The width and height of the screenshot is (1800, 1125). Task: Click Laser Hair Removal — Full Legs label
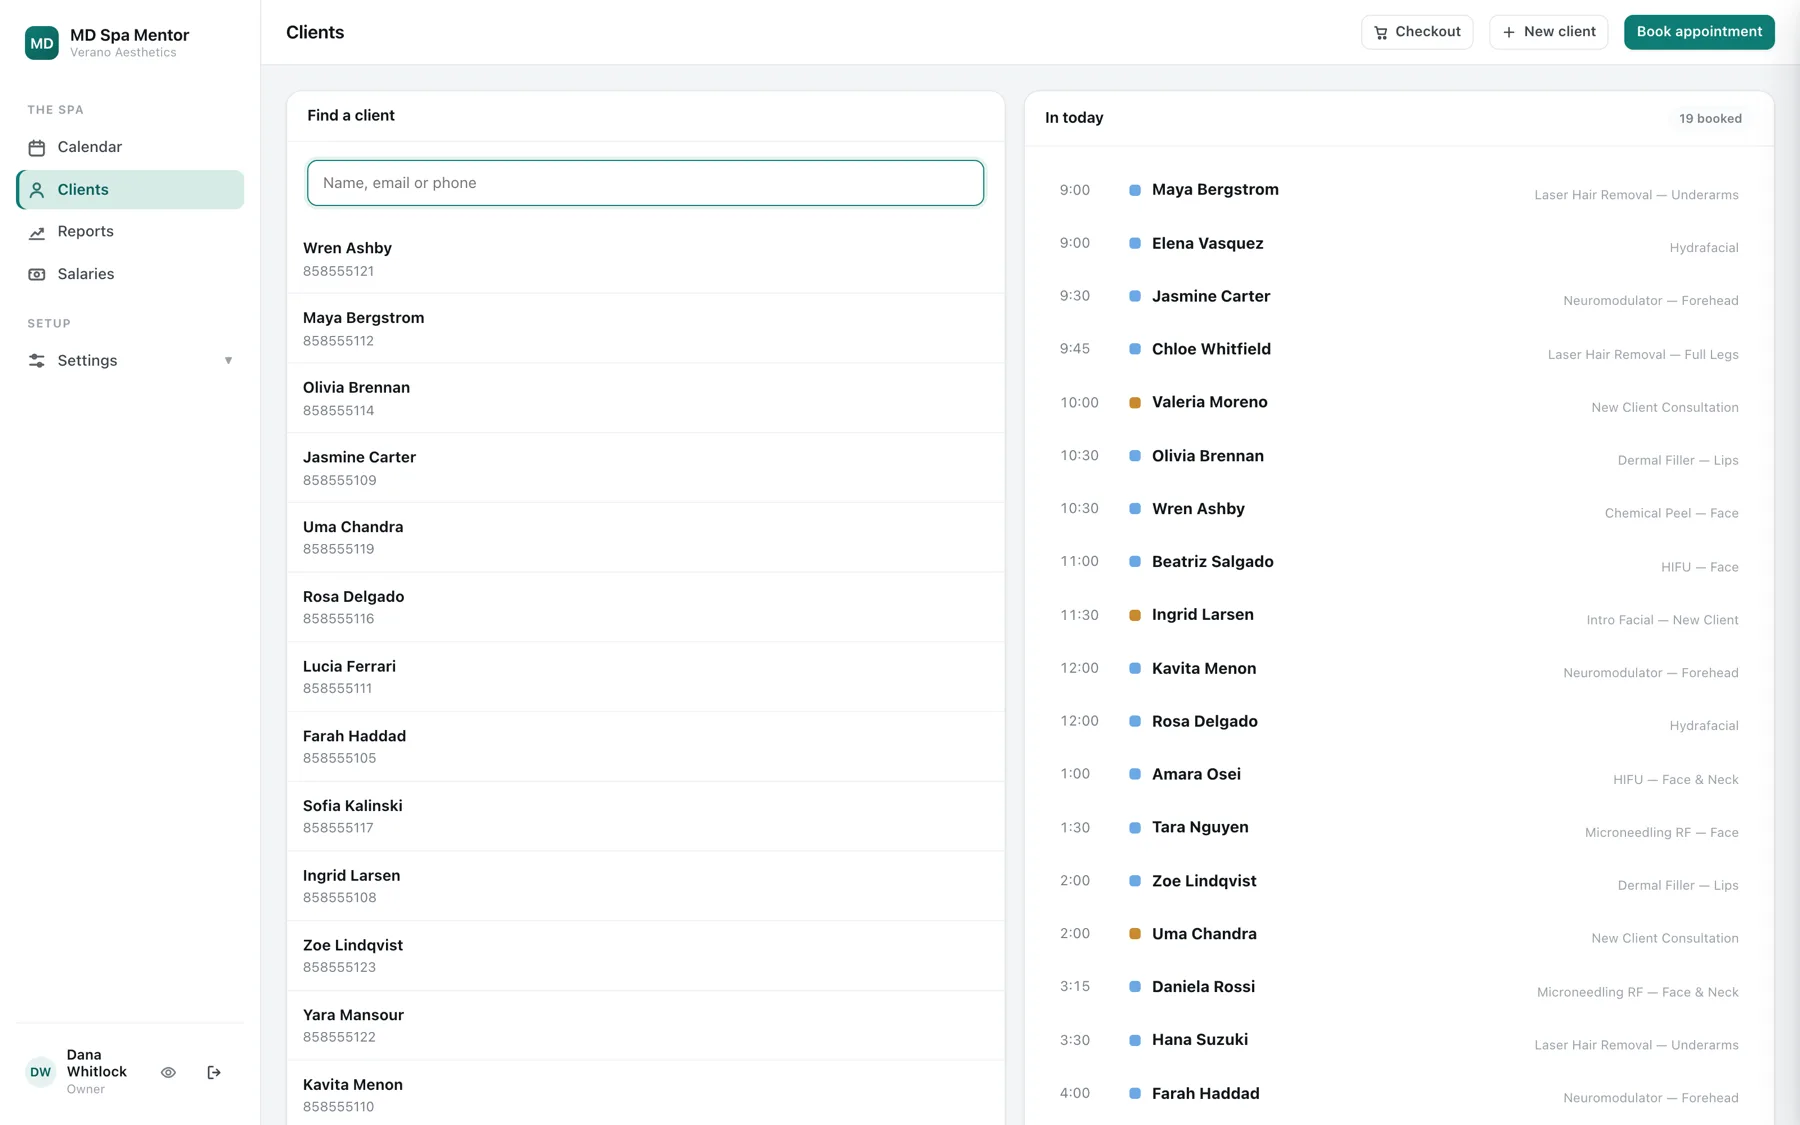pyautogui.click(x=1642, y=354)
